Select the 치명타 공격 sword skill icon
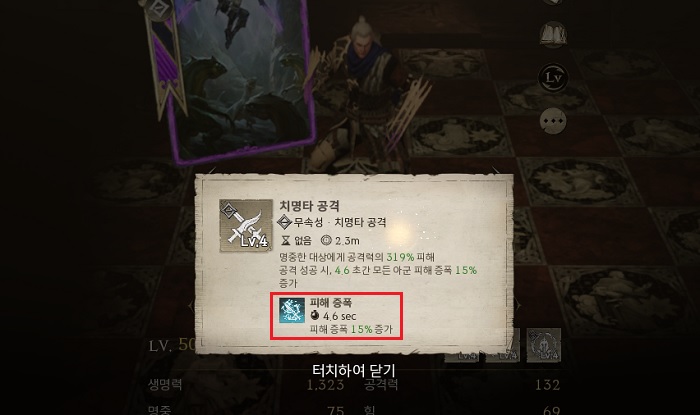 [246, 225]
